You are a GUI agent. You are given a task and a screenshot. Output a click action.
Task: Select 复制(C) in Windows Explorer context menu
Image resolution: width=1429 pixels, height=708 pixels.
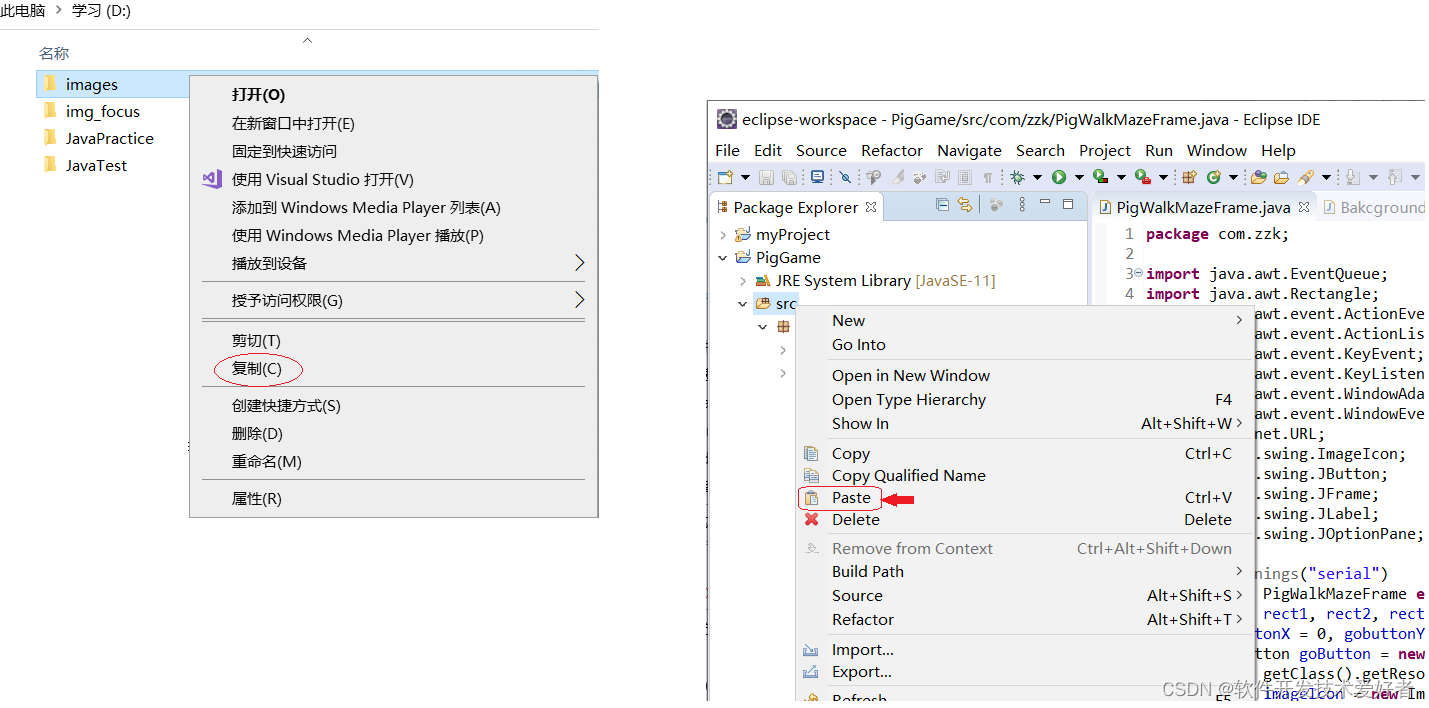[393, 369]
